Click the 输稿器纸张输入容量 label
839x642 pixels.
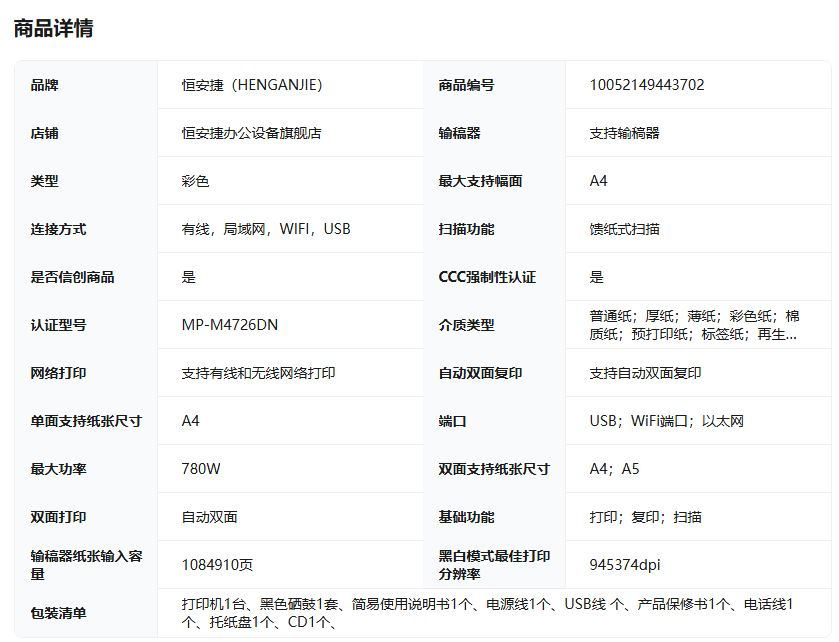point(86,565)
